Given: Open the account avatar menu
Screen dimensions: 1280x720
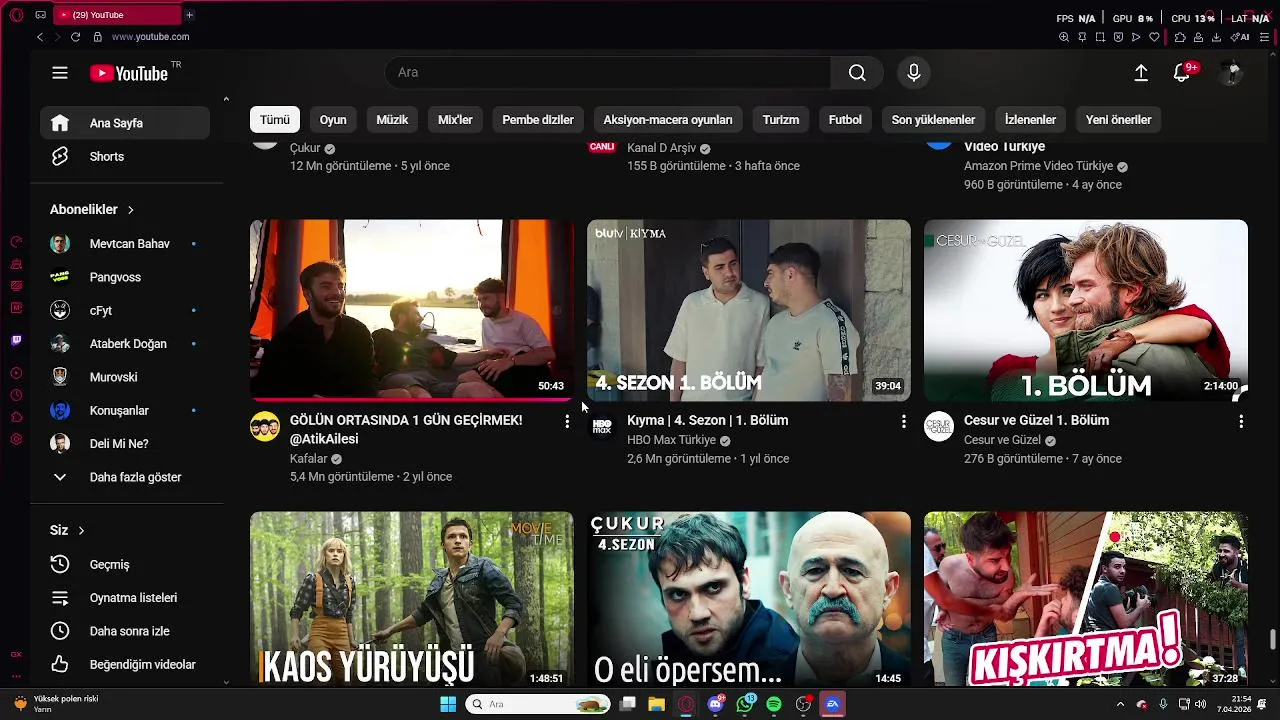Looking at the screenshot, I should 1231,72.
